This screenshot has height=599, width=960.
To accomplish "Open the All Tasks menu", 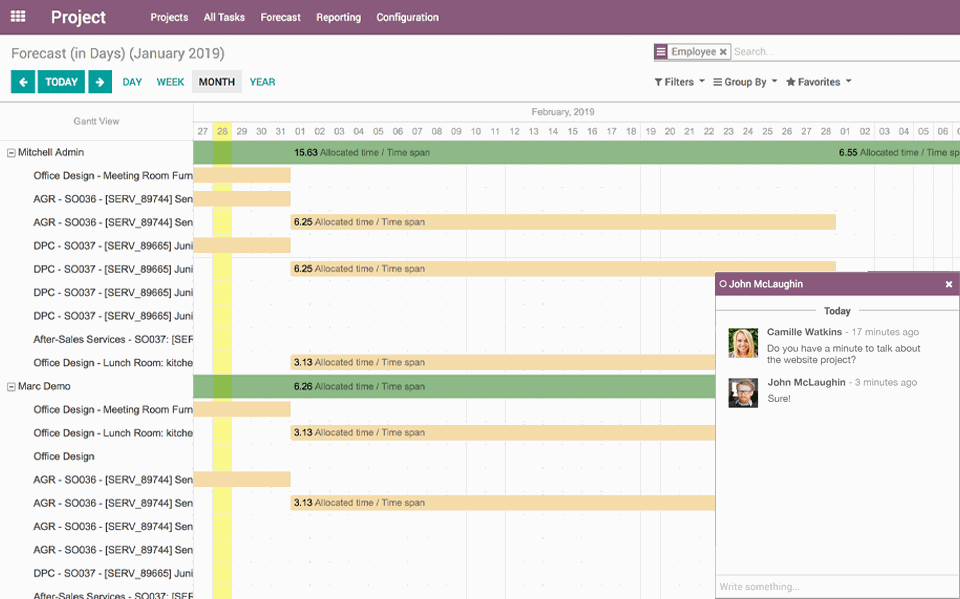I will [224, 17].
